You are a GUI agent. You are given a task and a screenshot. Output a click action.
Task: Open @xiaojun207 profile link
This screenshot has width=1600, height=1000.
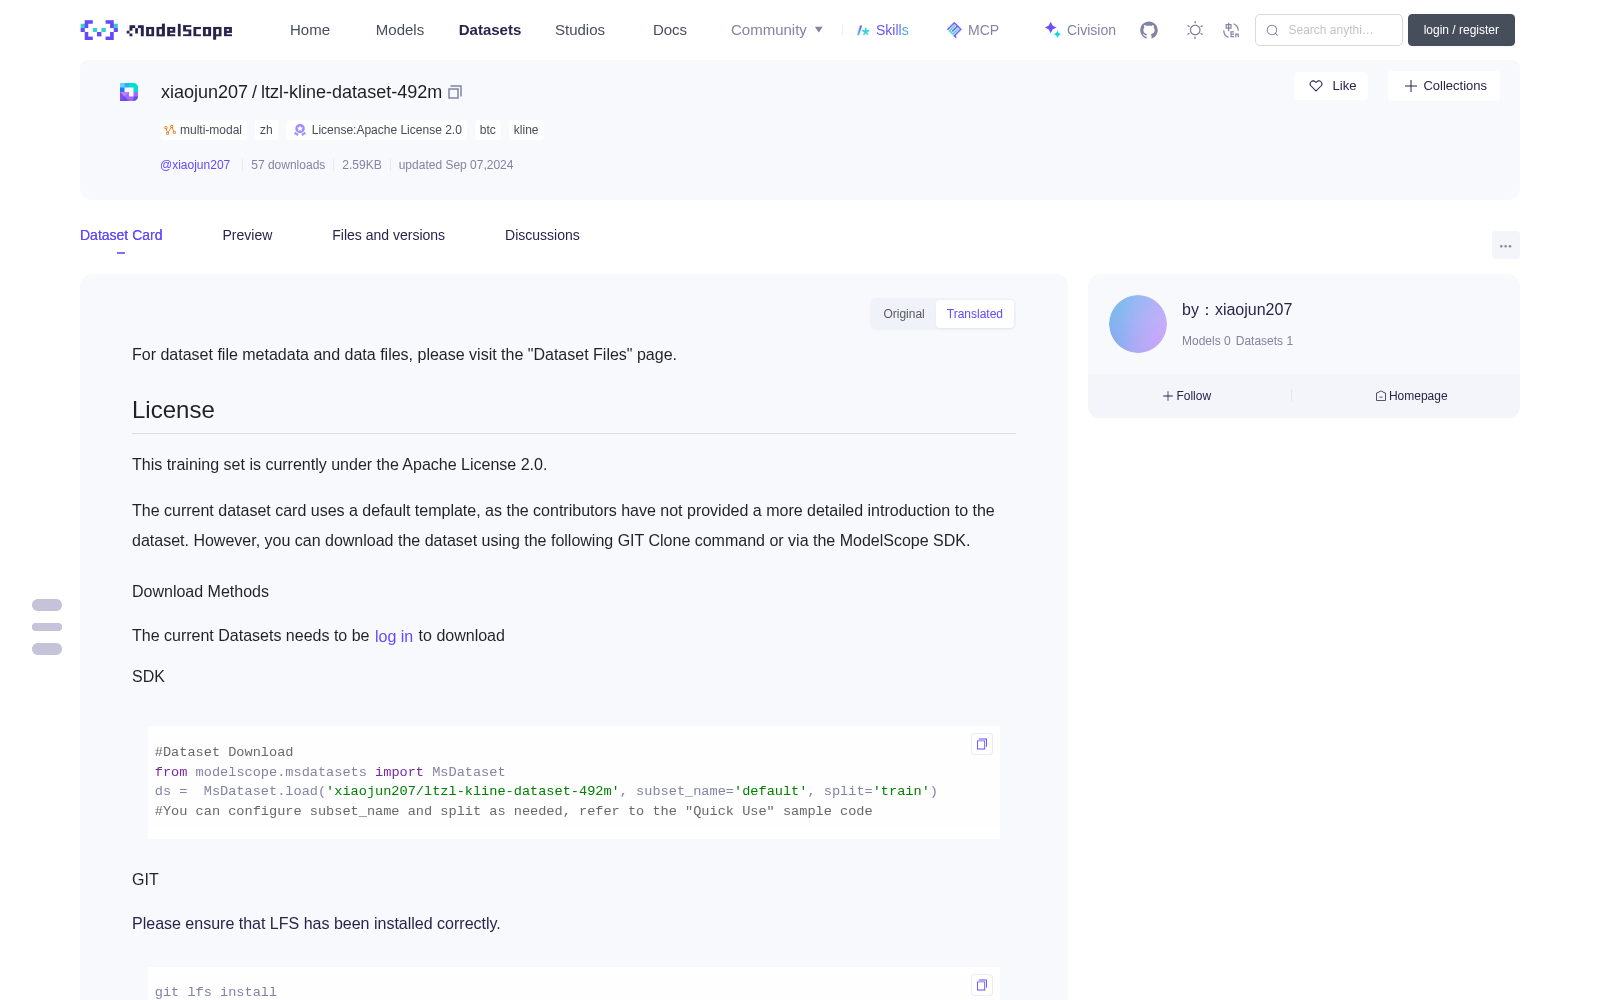coord(195,165)
